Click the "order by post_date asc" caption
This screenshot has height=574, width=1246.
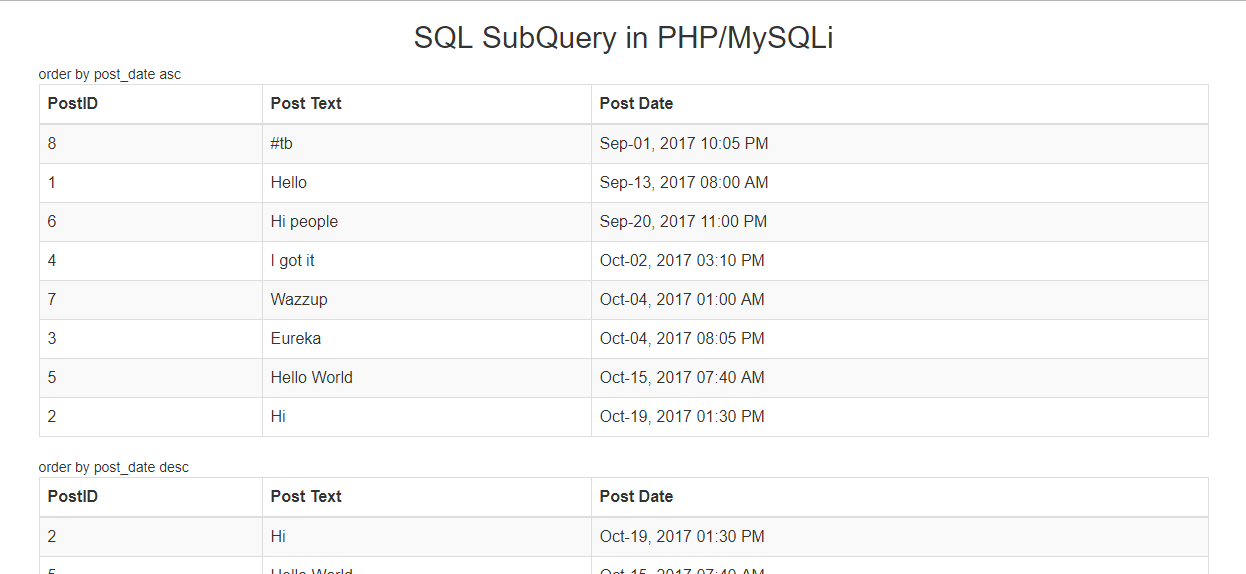click(110, 74)
